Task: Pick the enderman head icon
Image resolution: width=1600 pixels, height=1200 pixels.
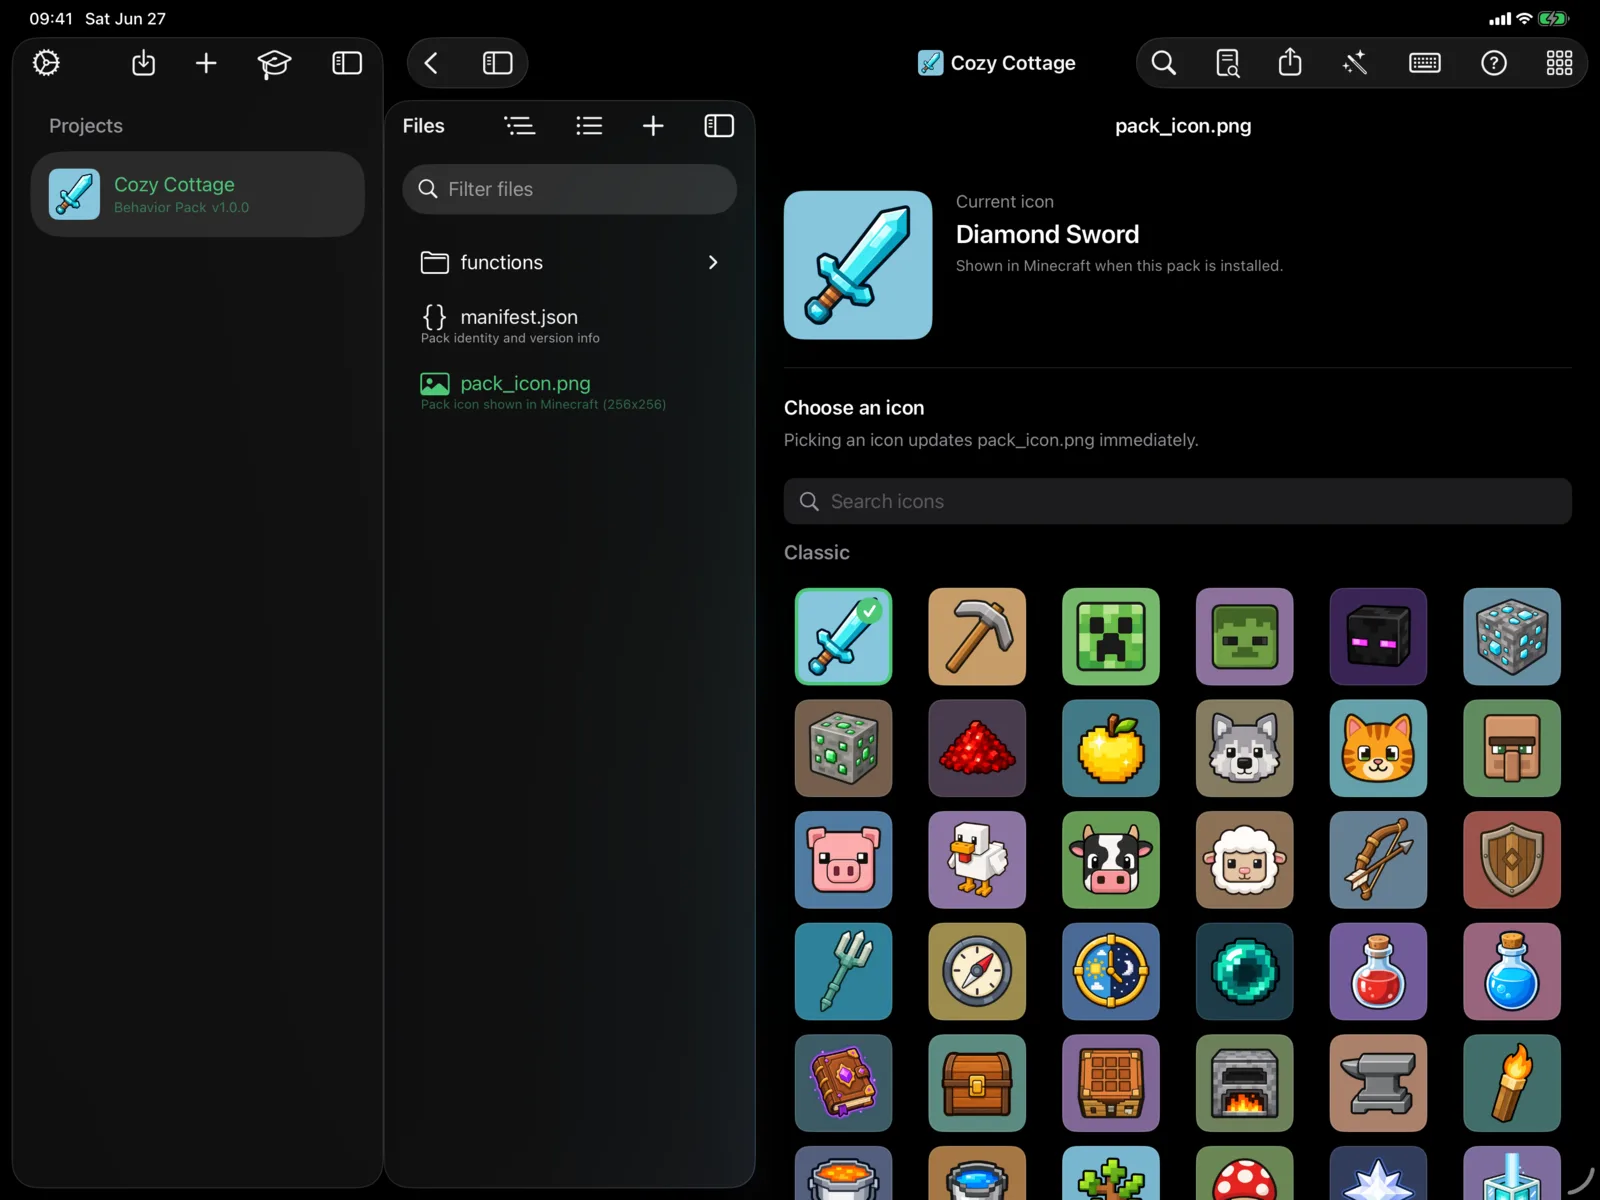Action: [x=1378, y=637]
